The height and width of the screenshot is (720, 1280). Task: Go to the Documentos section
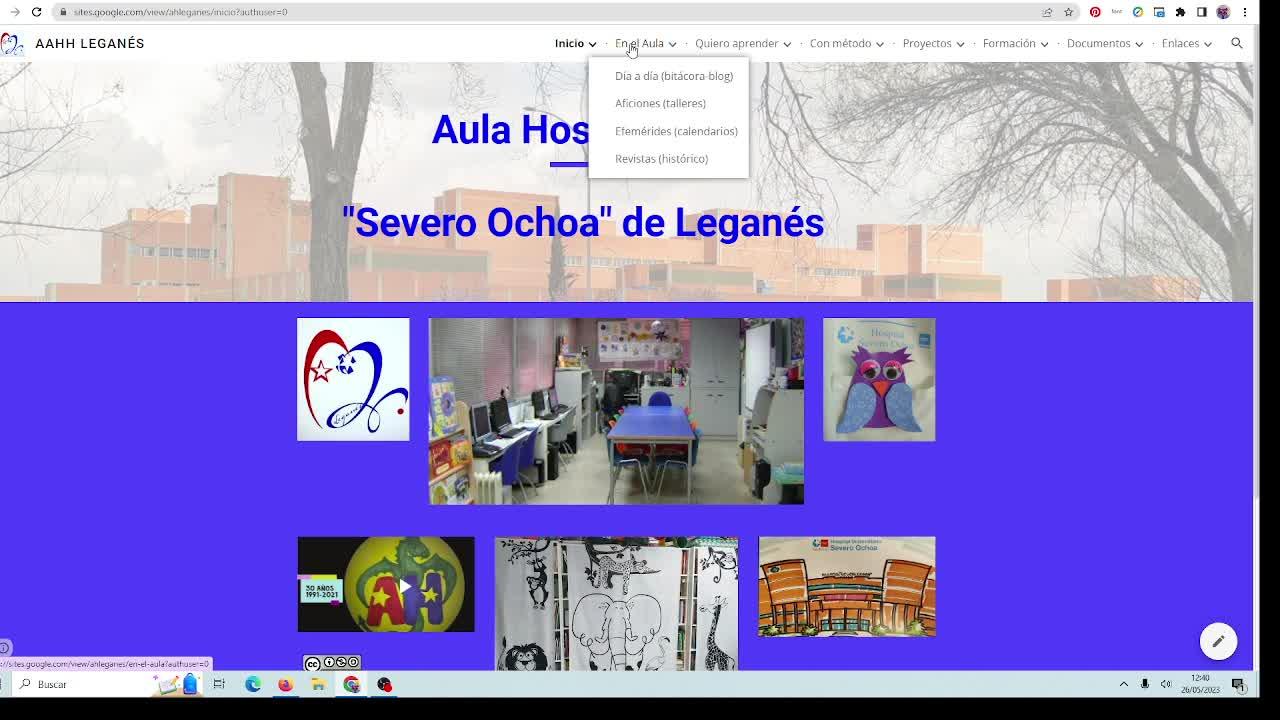point(1098,43)
